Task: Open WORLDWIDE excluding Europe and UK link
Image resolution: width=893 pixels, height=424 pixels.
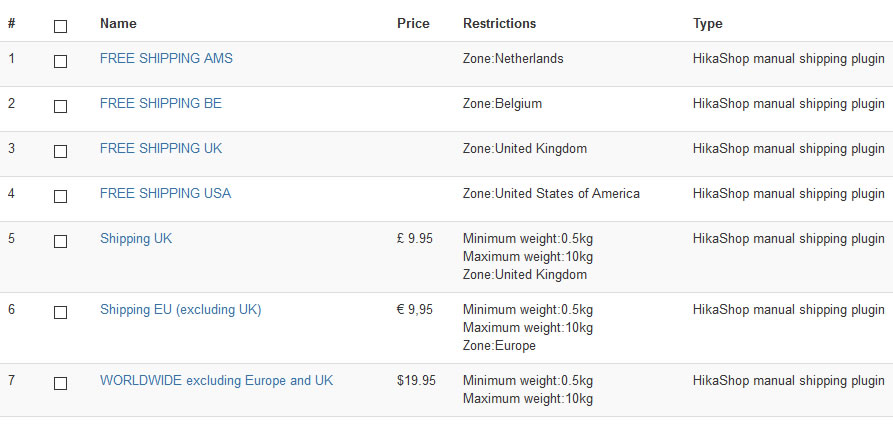Action: (x=216, y=380)
